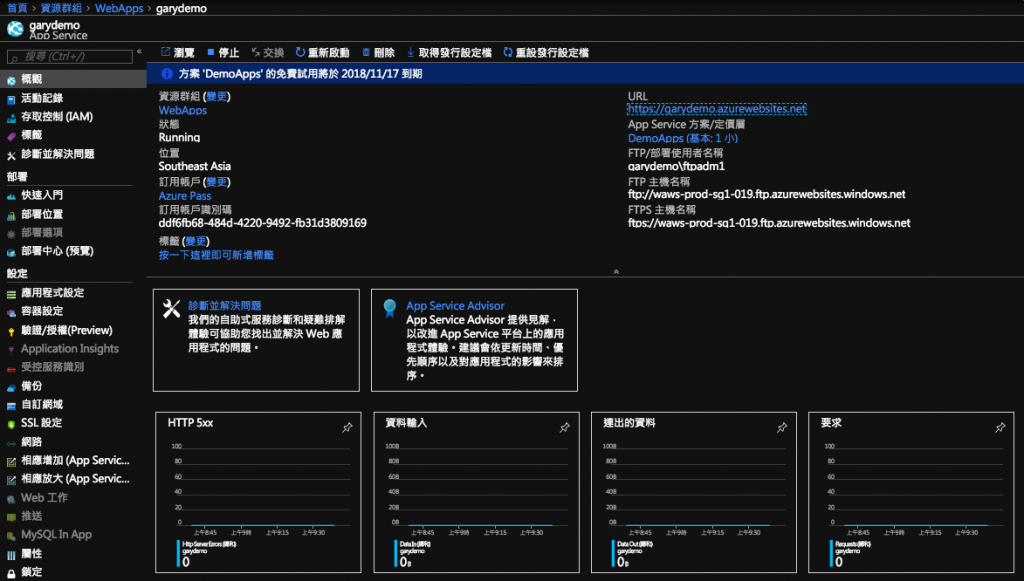
Task: Open the HTTP 5xx chart tile
Action: (258, 492)
